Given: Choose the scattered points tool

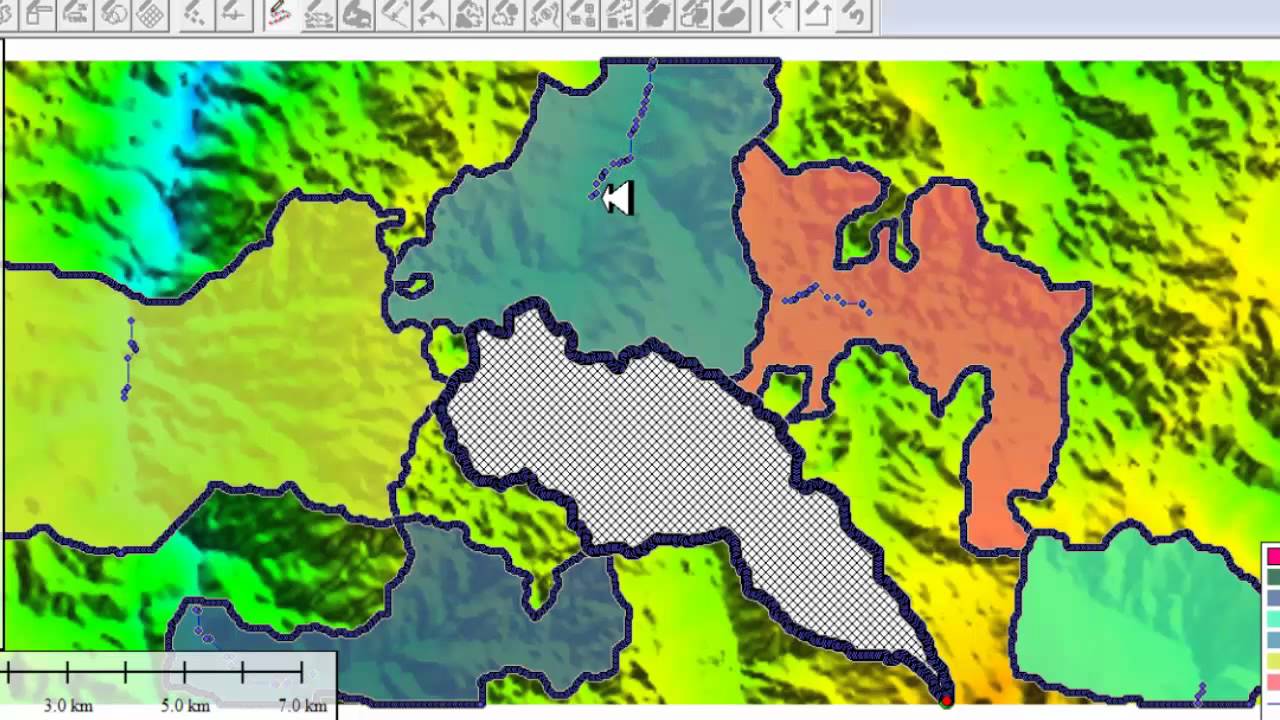Looking at the screenshot, I should 196,14.
